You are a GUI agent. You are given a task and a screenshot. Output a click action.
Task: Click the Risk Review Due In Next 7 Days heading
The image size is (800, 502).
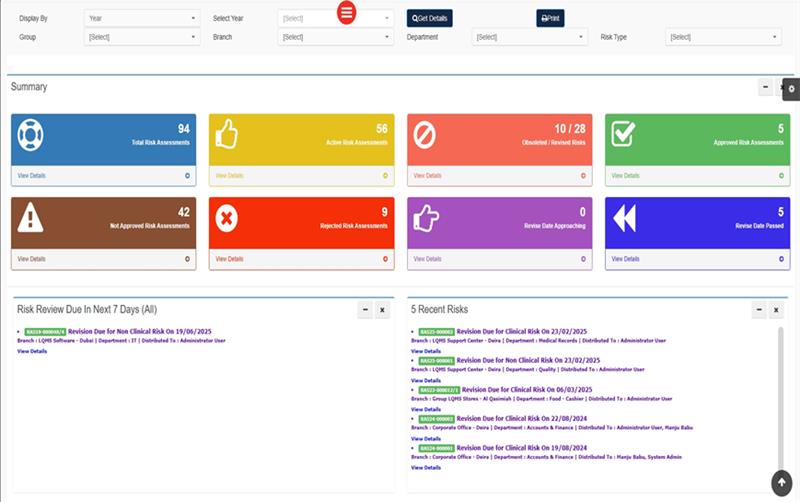(x=87, y=310)
